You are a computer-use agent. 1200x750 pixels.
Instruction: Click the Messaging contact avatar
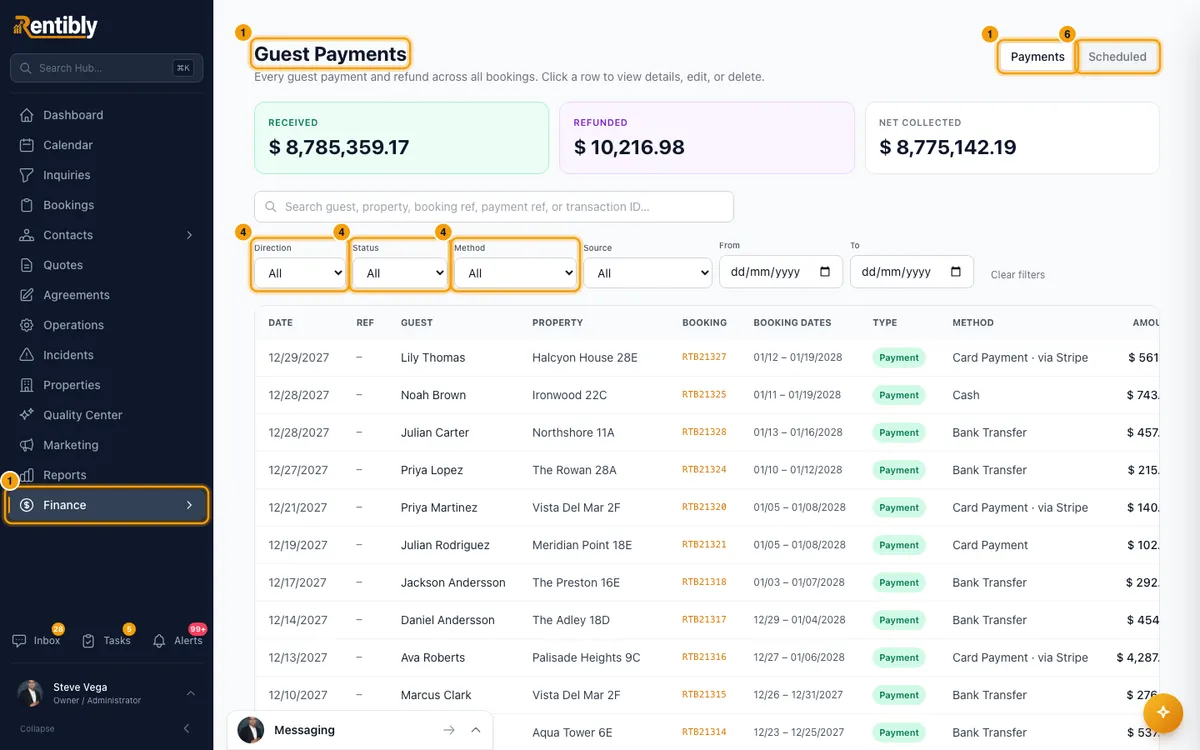pos(251,730)
